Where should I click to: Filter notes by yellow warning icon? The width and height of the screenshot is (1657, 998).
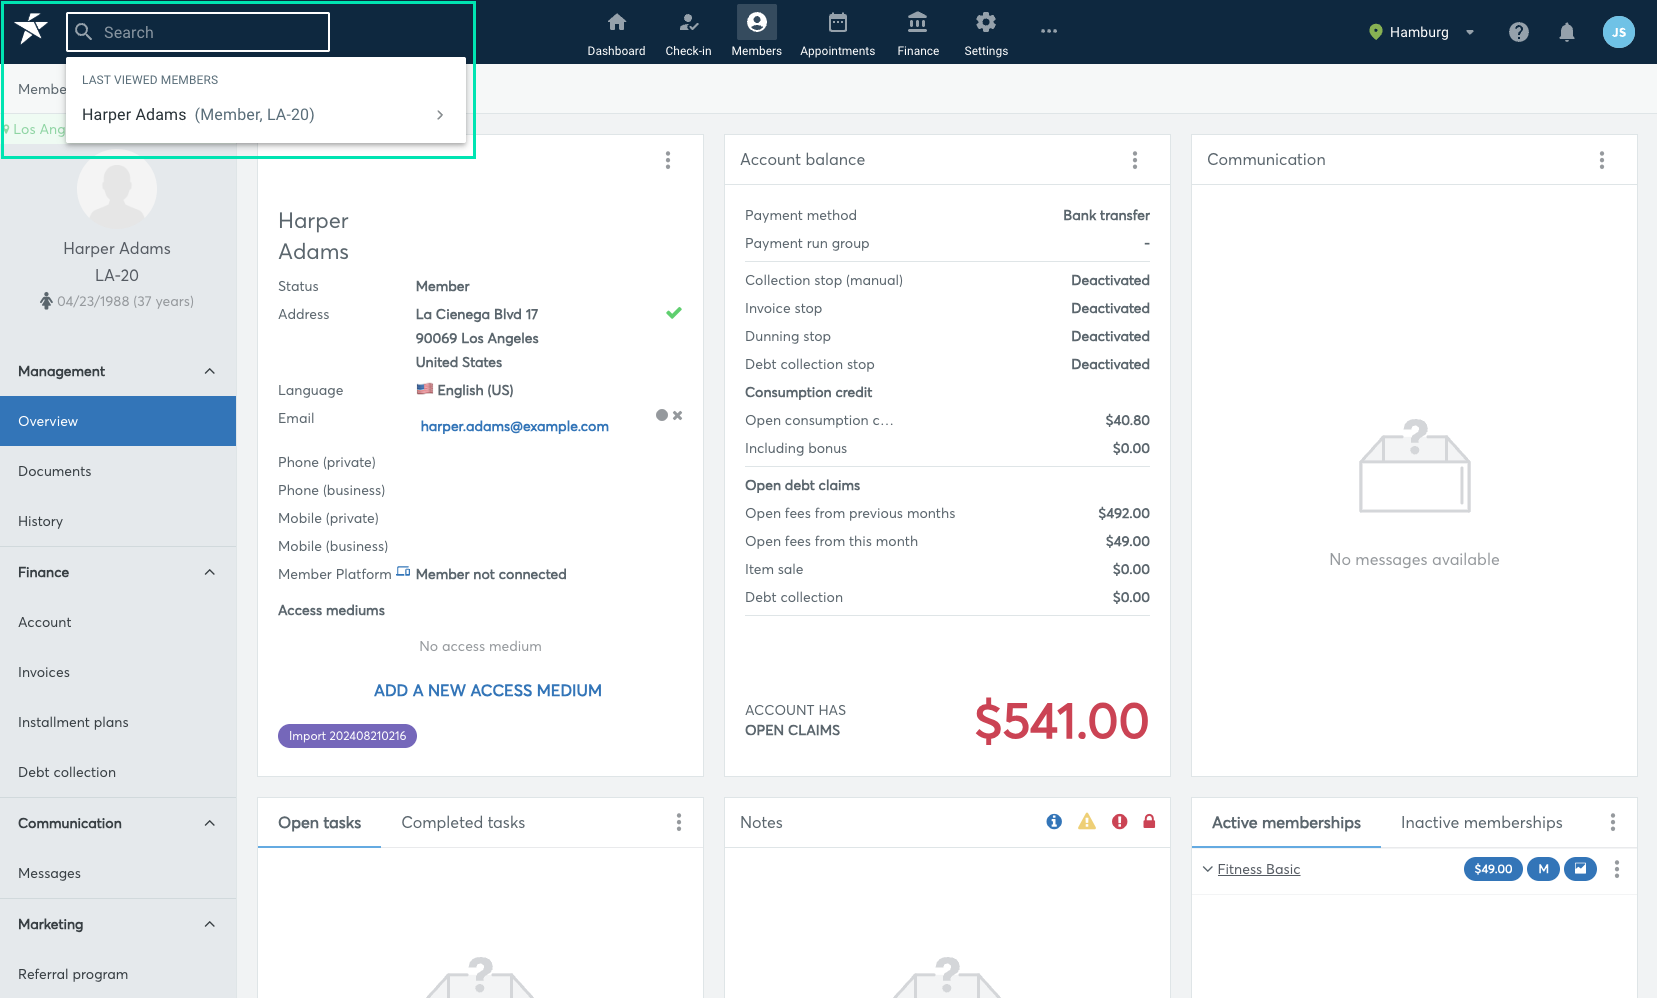pyautogui.click(x=1087, y=822)
